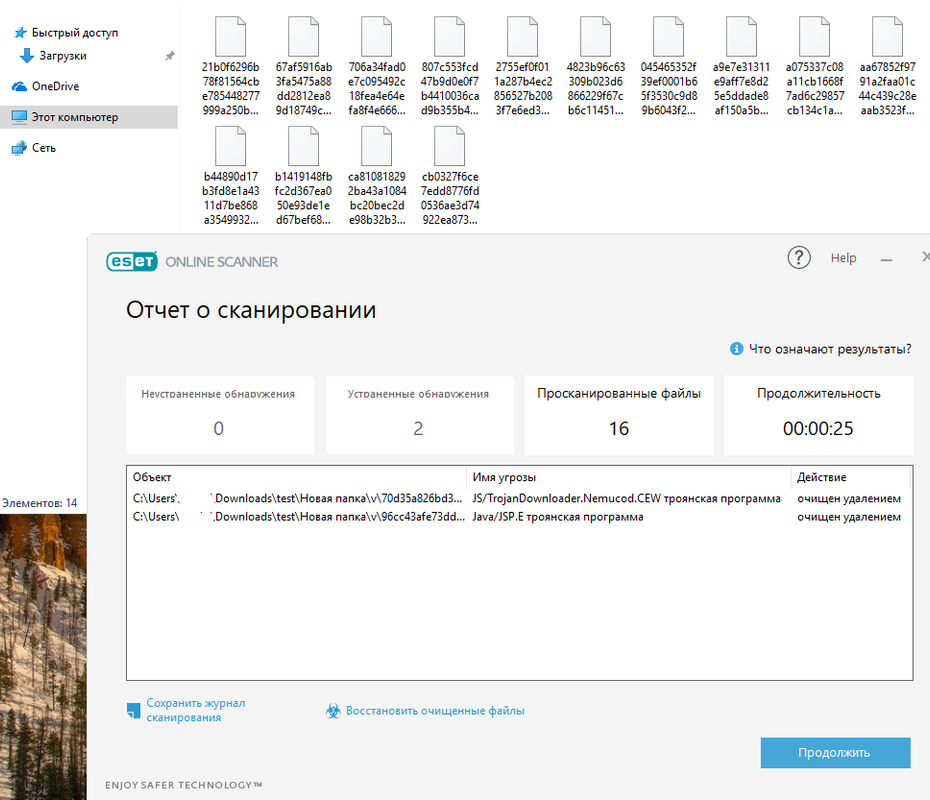Click the biohazard restore files icon
930x800 pixels.
[333, 710]
